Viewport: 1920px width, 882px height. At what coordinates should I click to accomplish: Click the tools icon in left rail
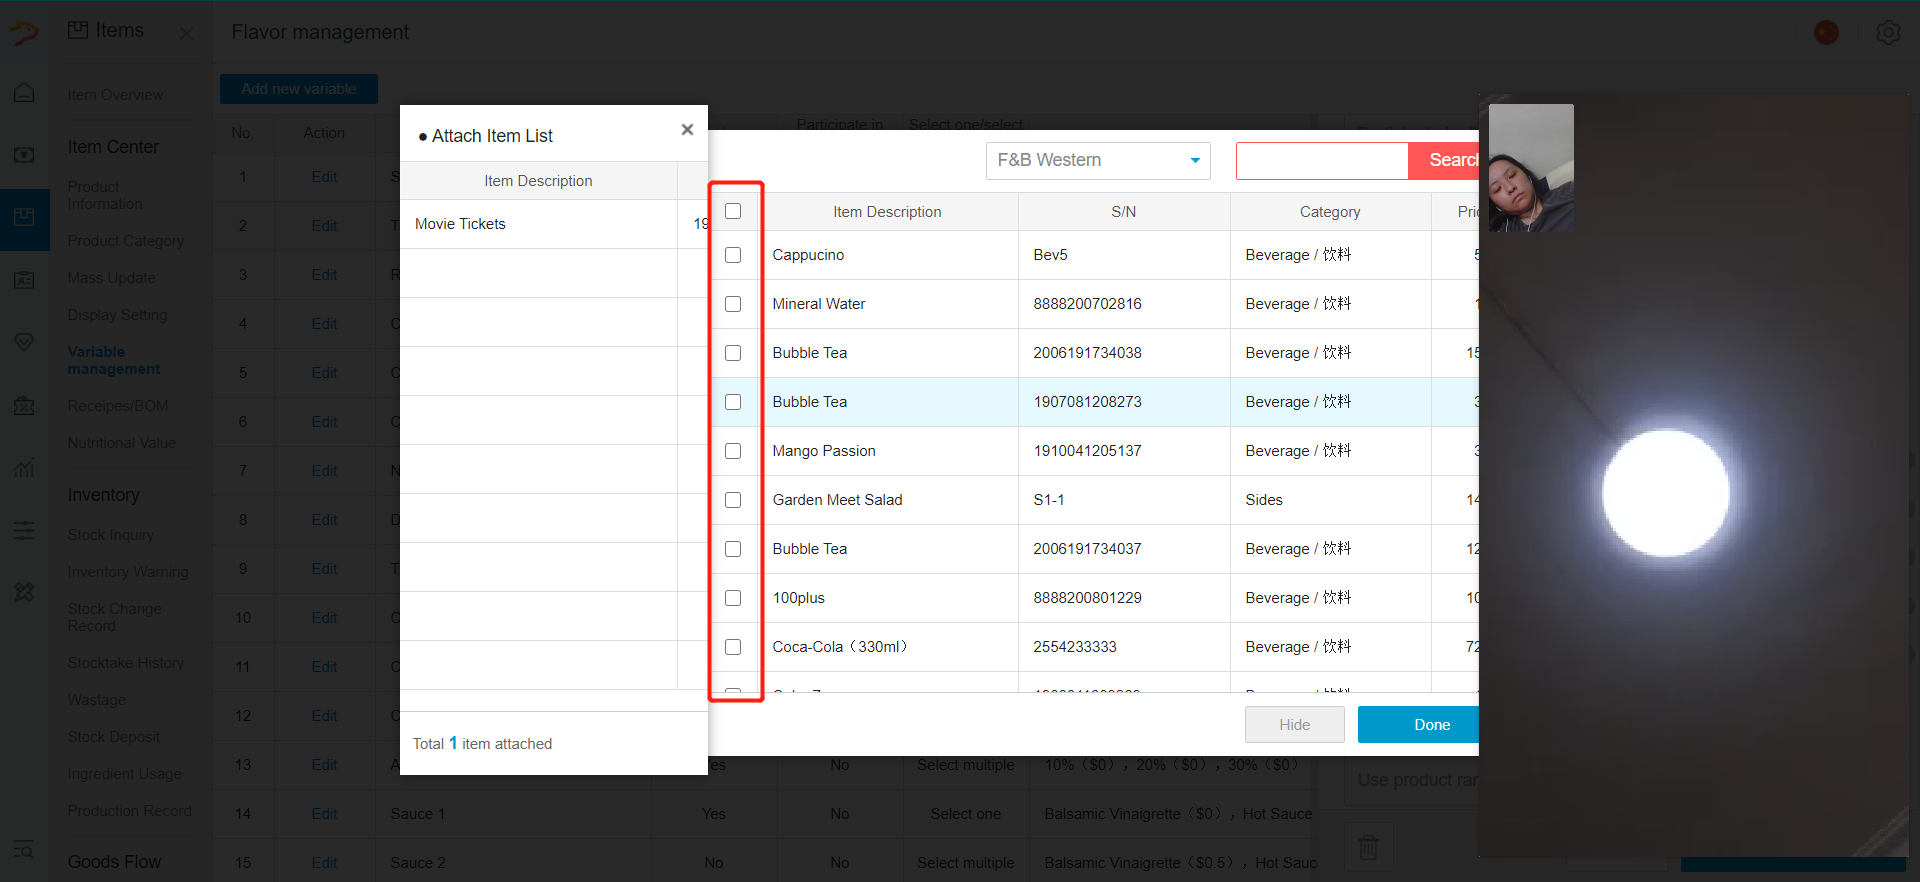24,592
